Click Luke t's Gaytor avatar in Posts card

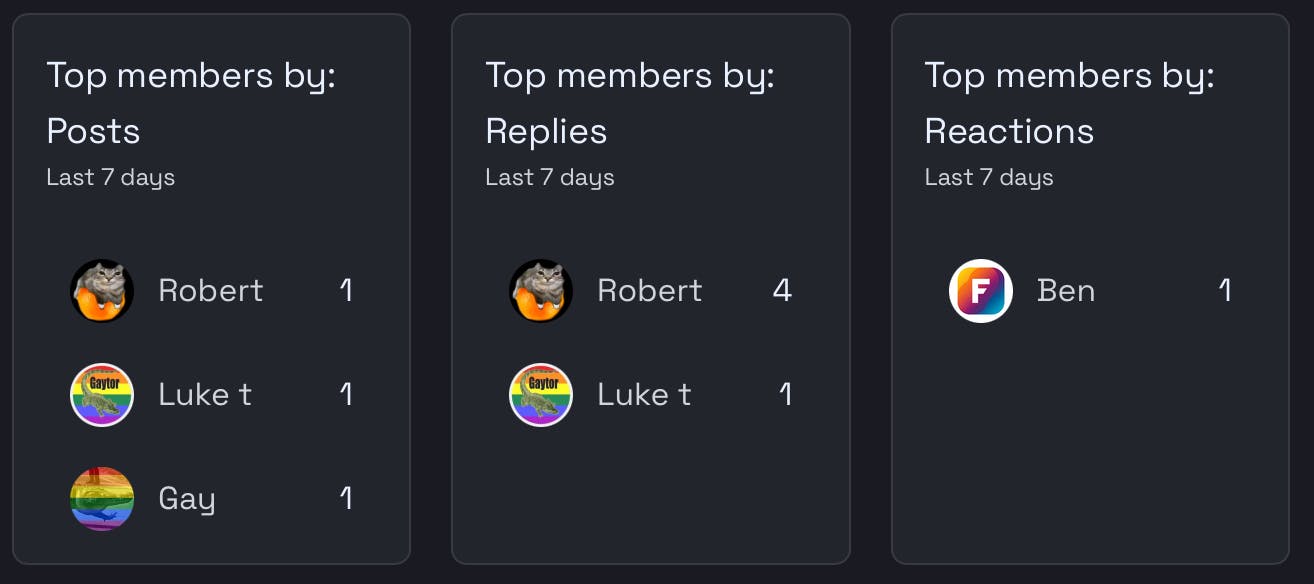coord(102,395)
